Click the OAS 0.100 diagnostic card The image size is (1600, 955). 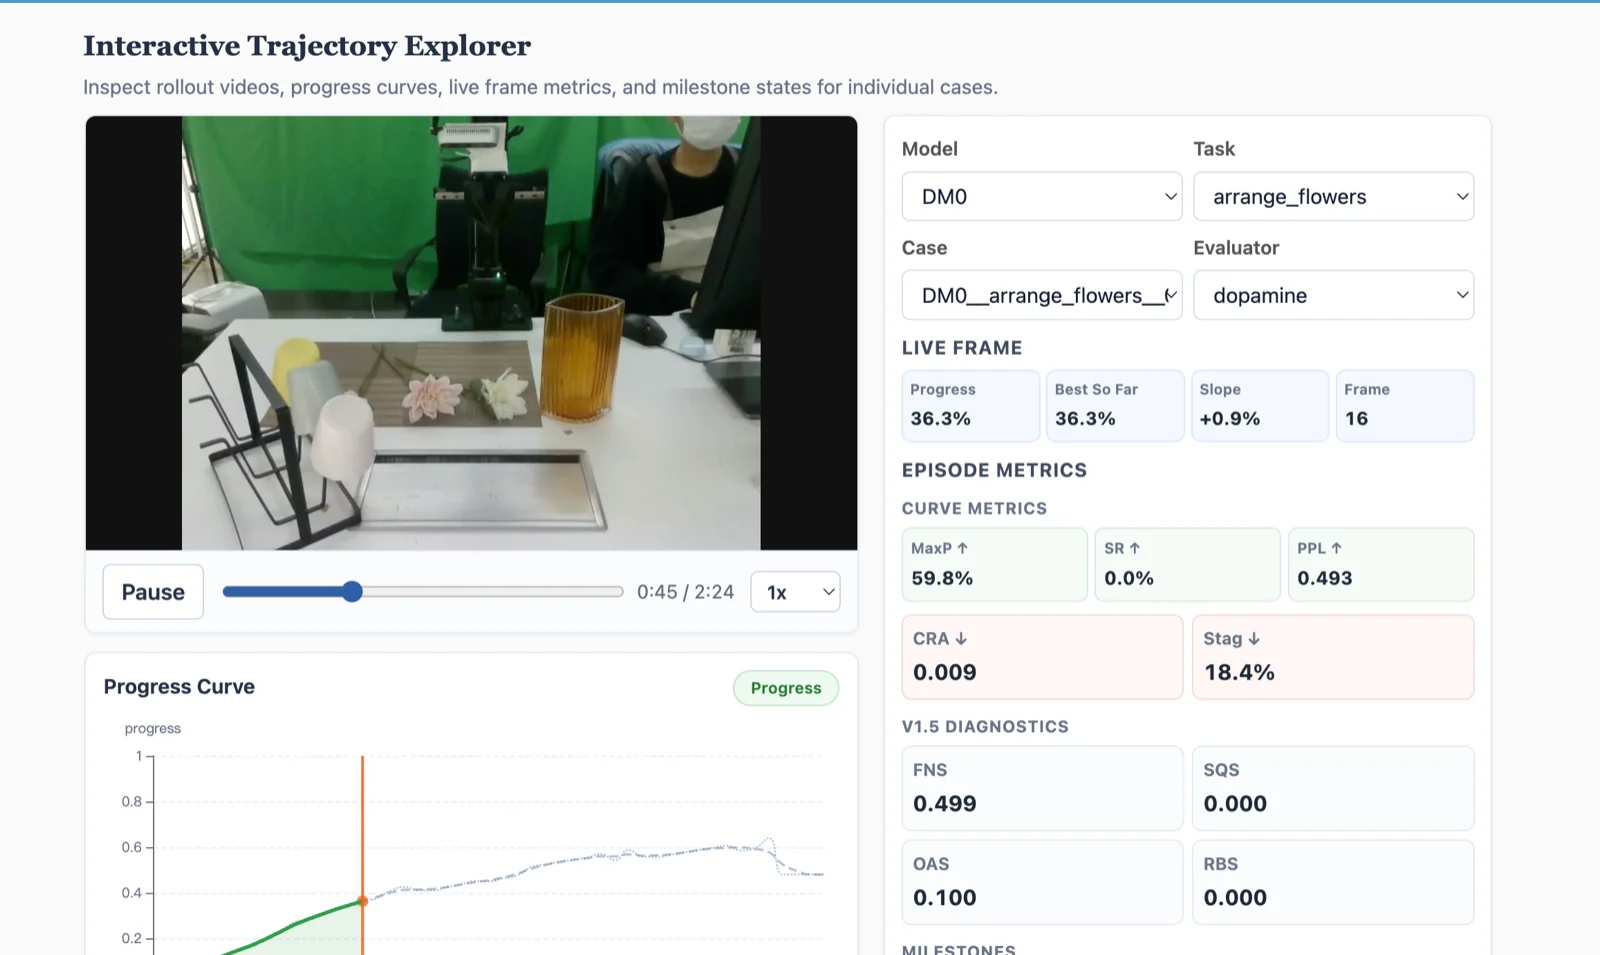pyautogui.click(x=1042, y=882)
